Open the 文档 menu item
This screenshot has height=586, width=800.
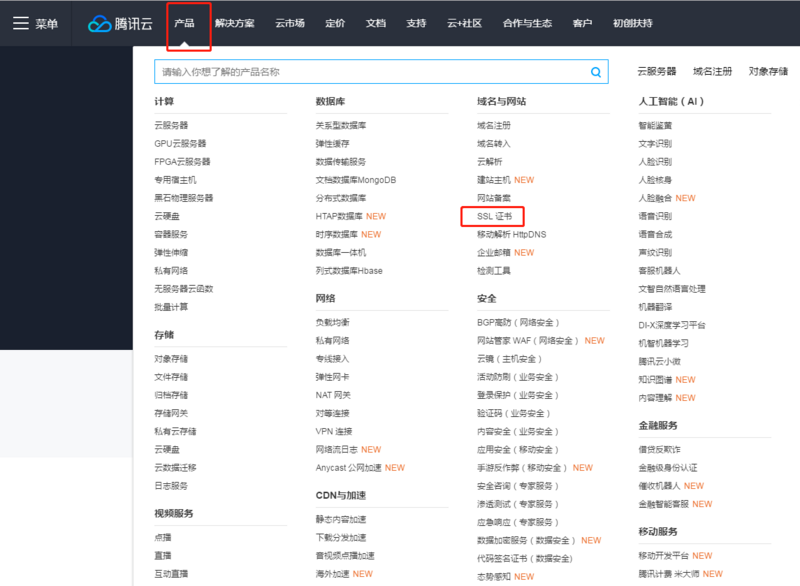(376, 23)
